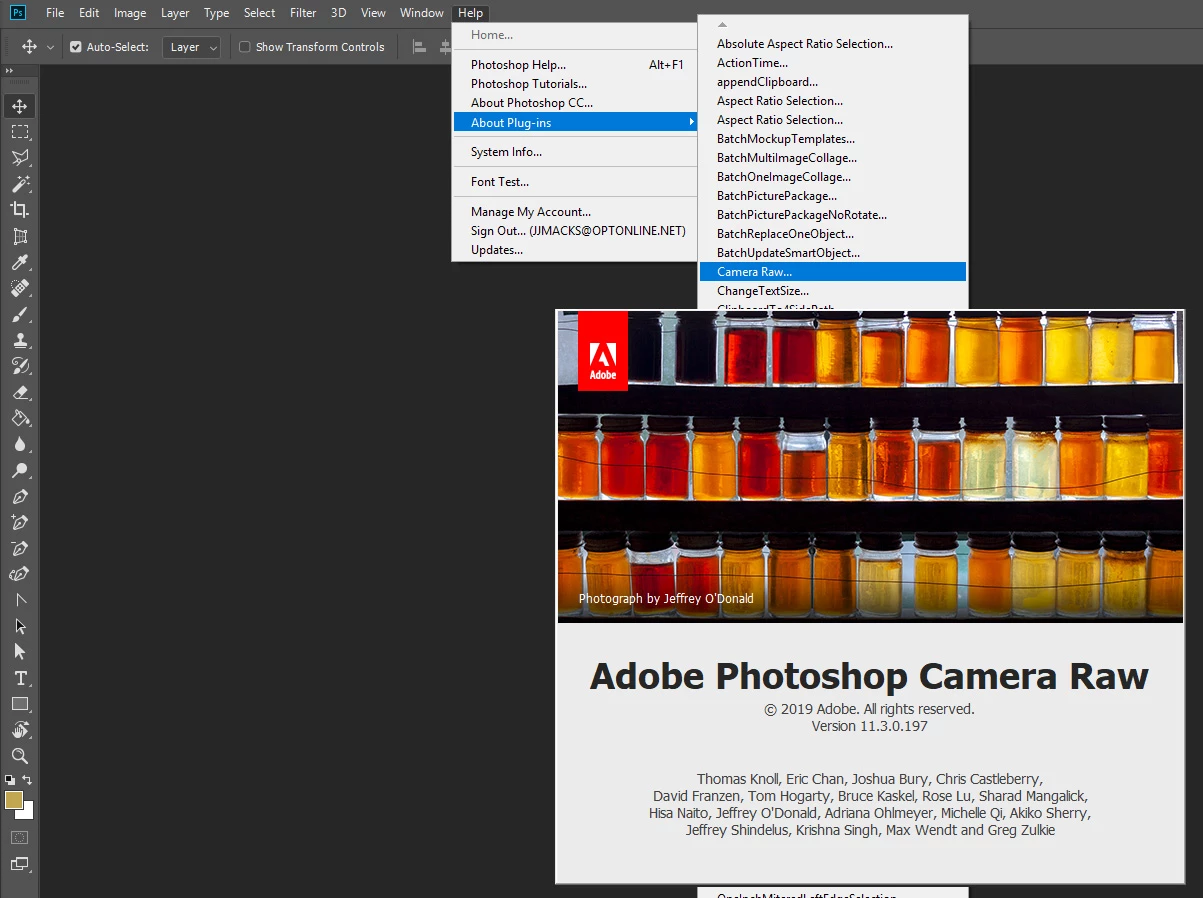Select the Dodge tool
Image resolution: width=1203 pixels, height=898 pixels.
(x=20, y=470)
